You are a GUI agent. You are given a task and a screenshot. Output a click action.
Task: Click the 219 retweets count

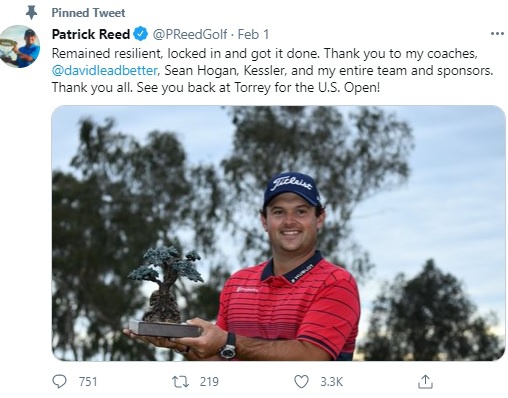coord(209,382)
